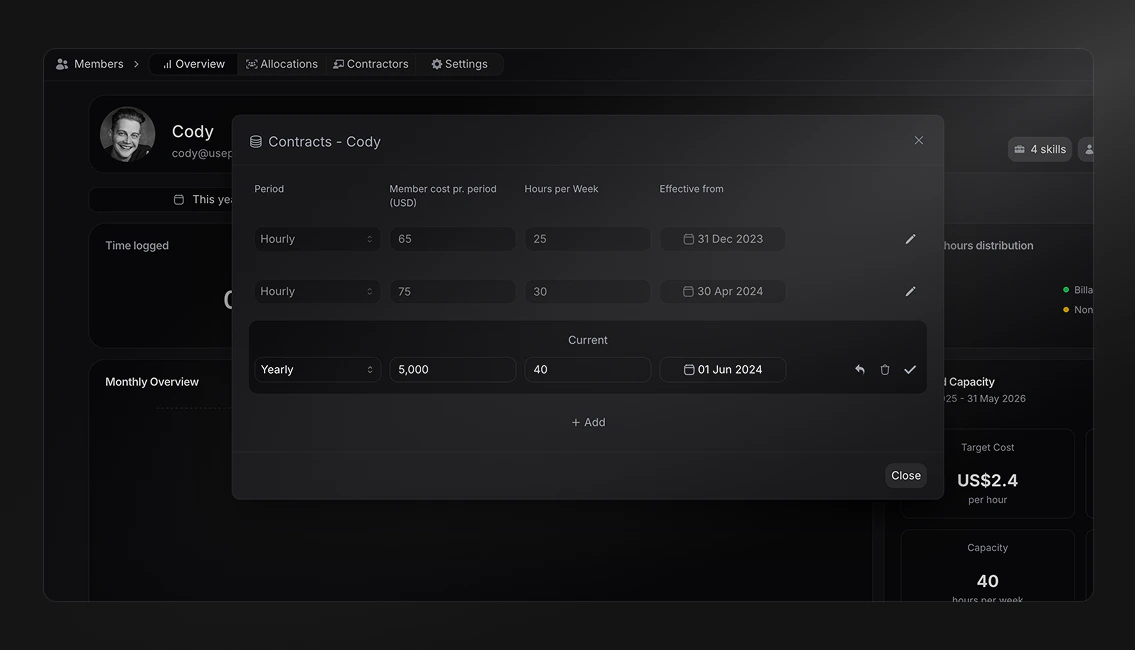Click the Close button in dialog footer

coord(906,476)
